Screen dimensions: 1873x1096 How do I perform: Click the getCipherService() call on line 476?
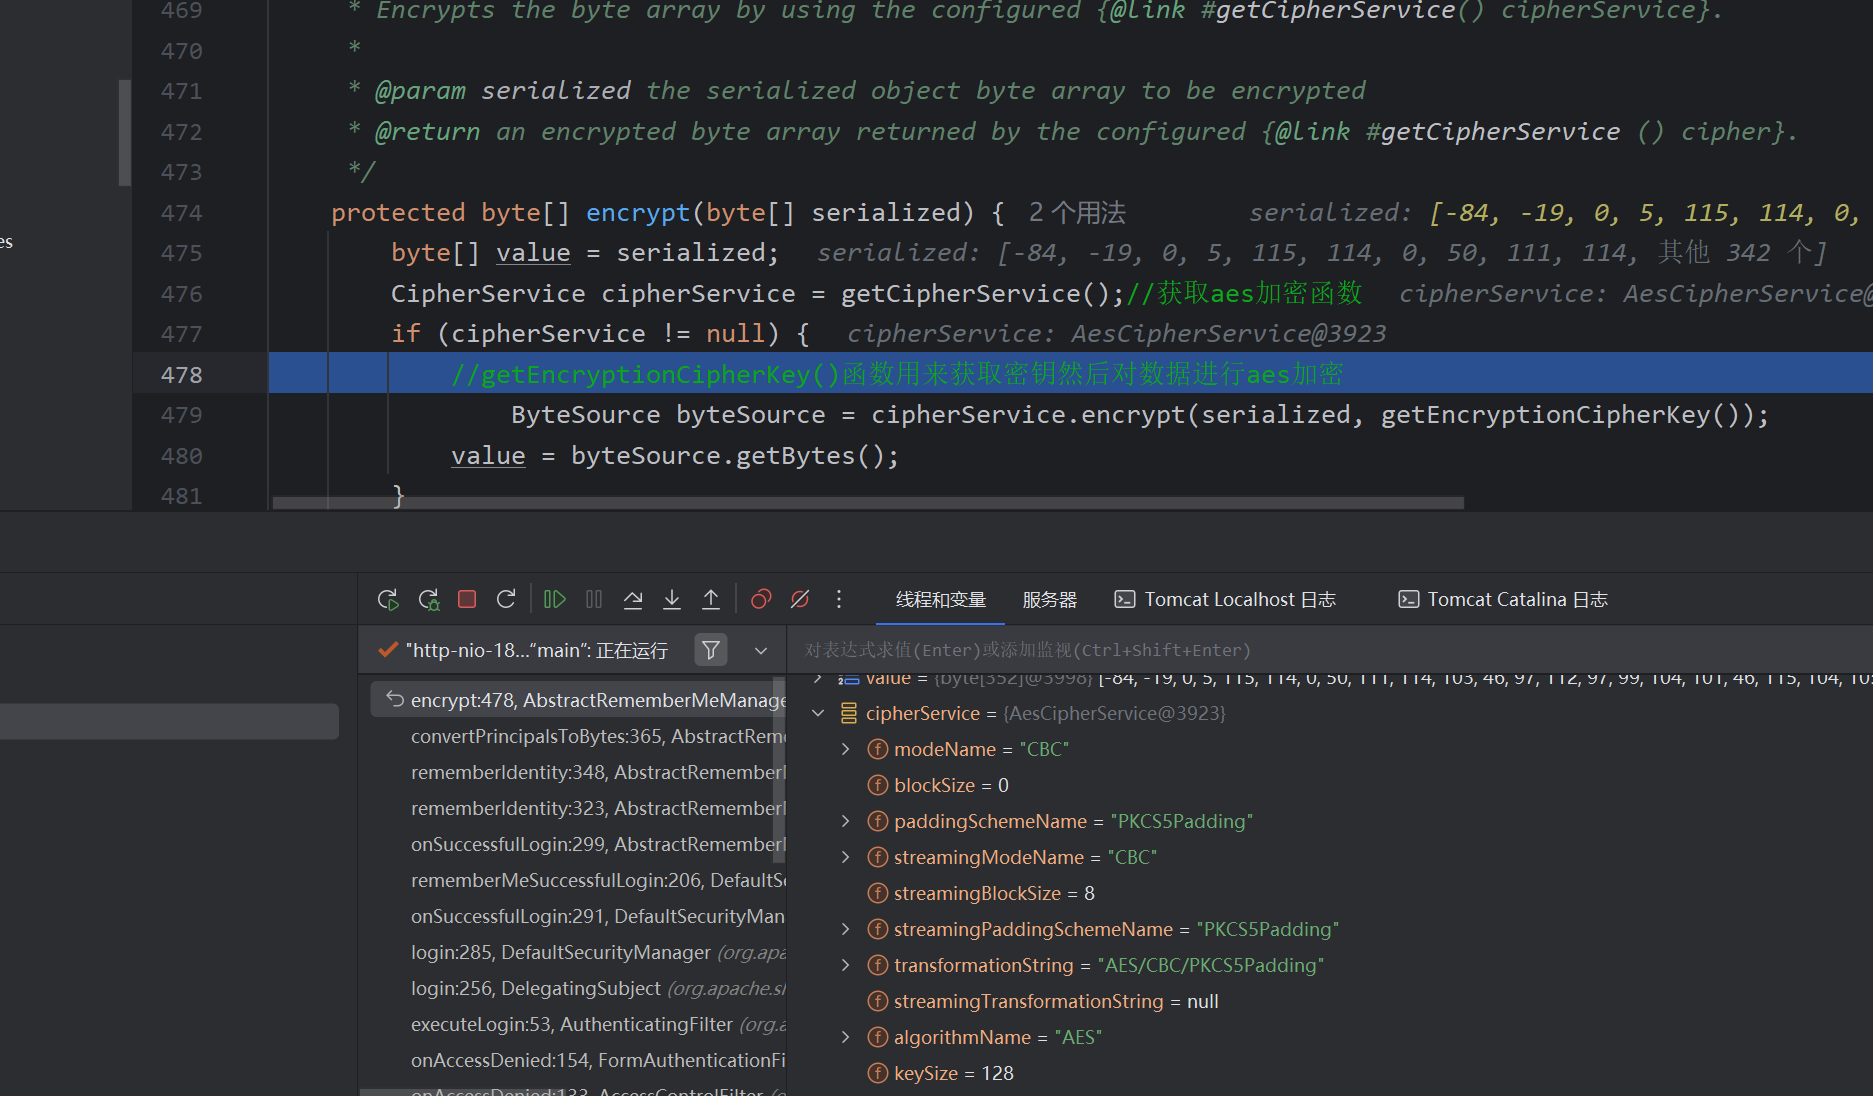coord(975,294)
